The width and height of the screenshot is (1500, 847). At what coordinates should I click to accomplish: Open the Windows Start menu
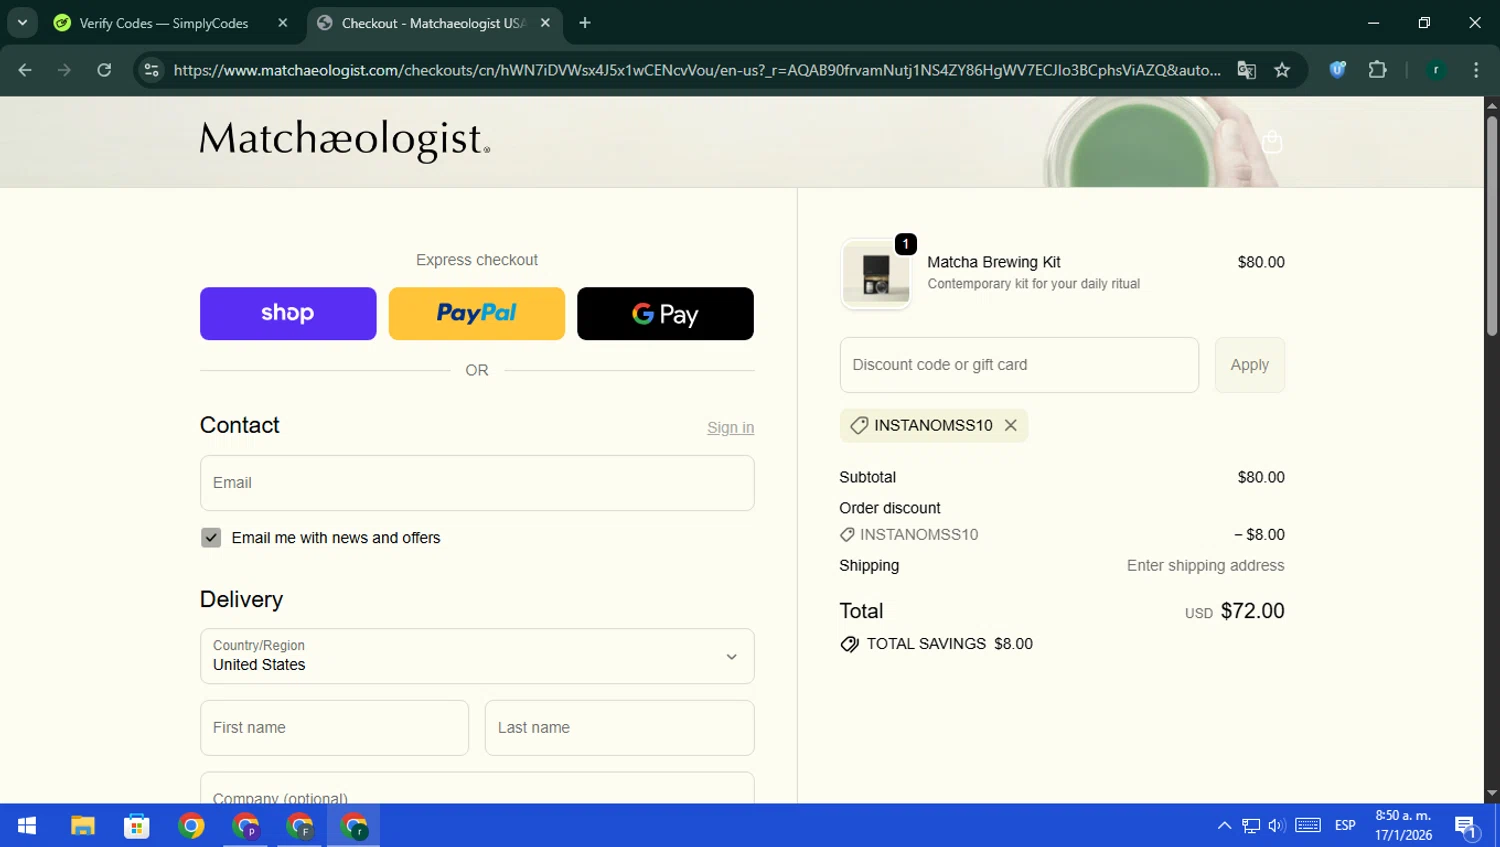coord(27,826)
